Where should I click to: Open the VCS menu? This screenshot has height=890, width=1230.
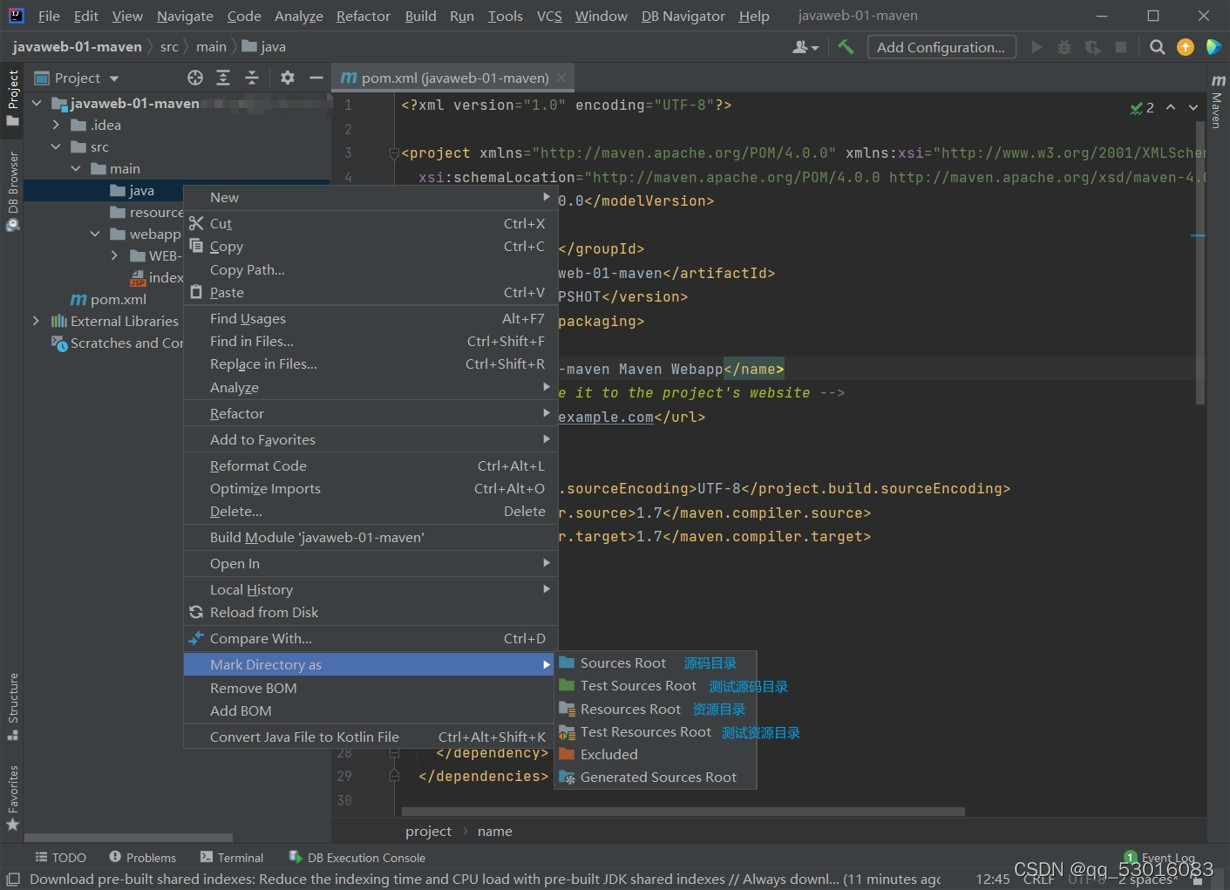click(549, 16)
